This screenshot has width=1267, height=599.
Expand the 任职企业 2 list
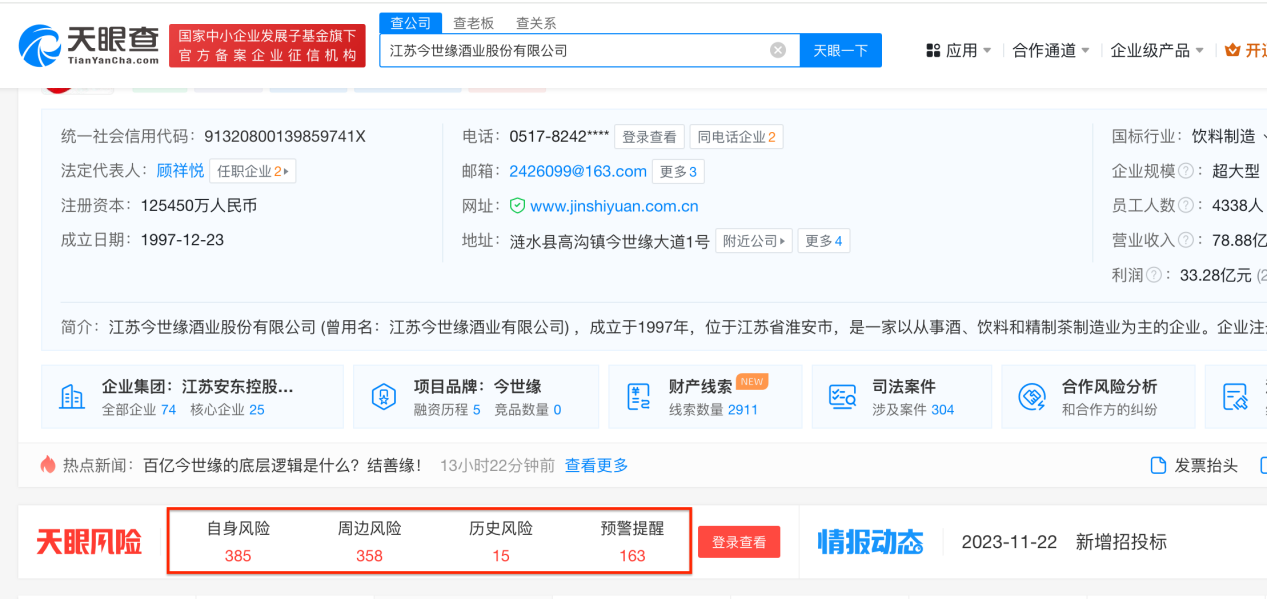(x=253, y=171)
